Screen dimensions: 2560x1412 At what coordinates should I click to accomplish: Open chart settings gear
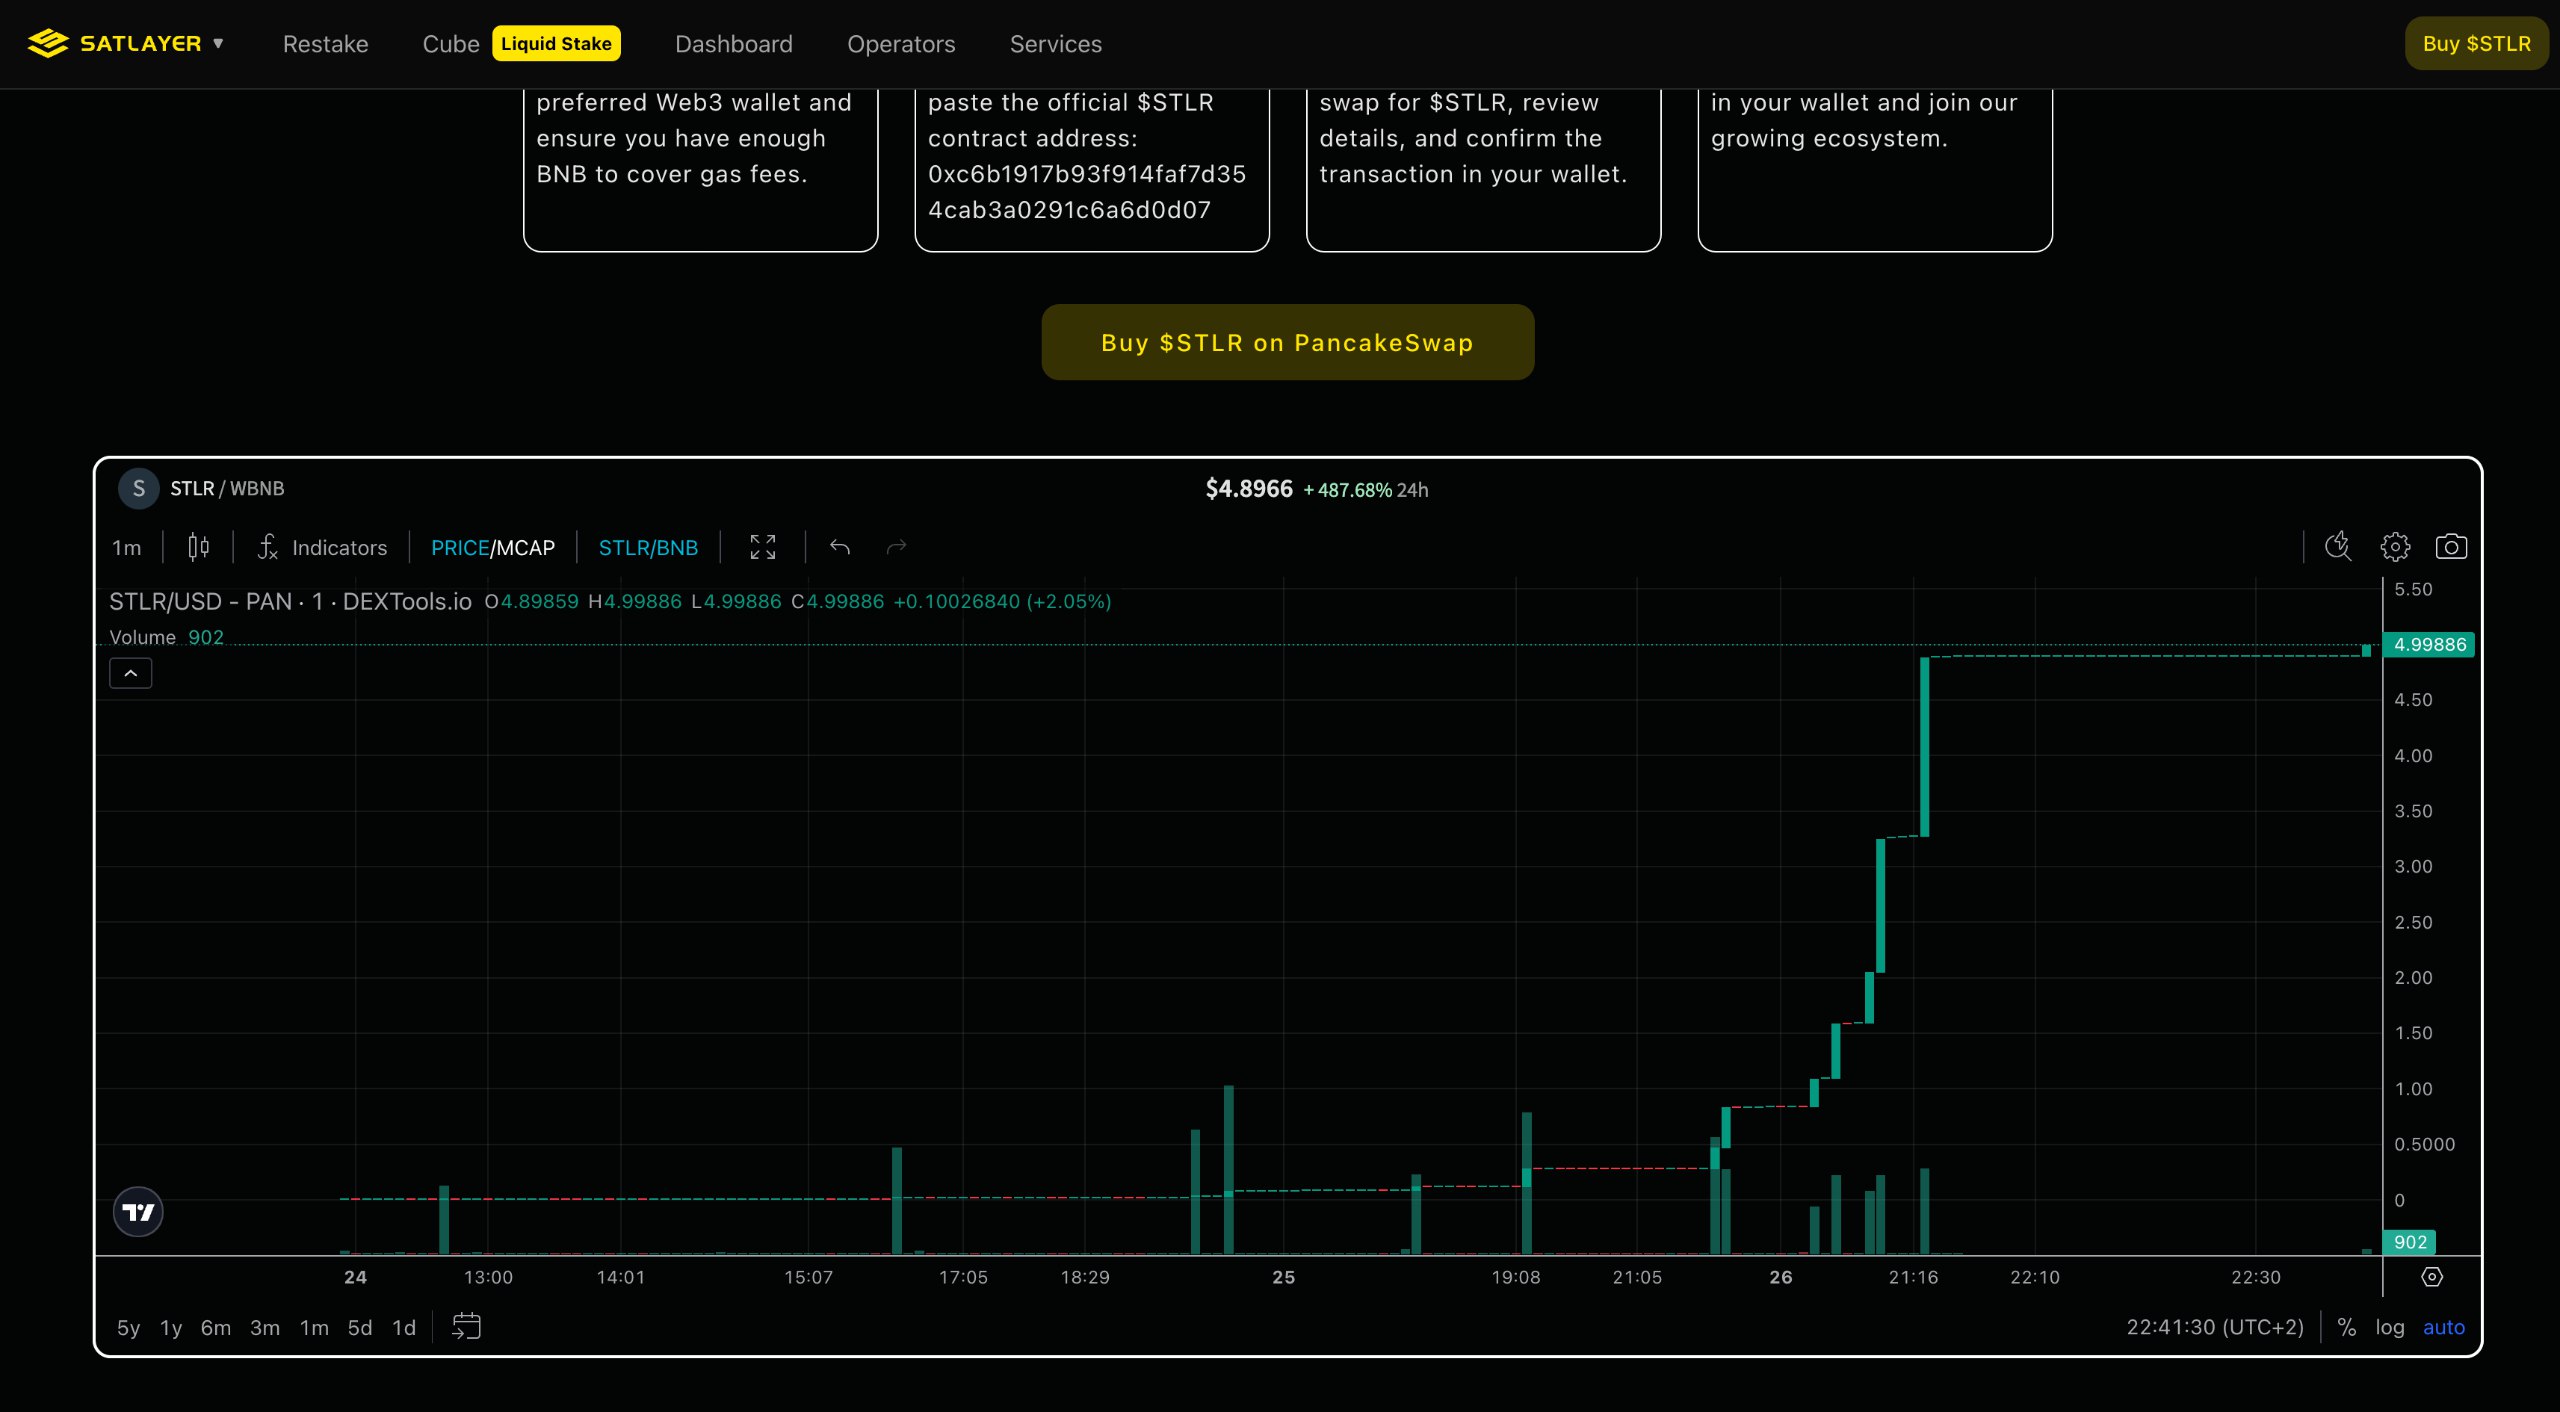(2395, 546)
